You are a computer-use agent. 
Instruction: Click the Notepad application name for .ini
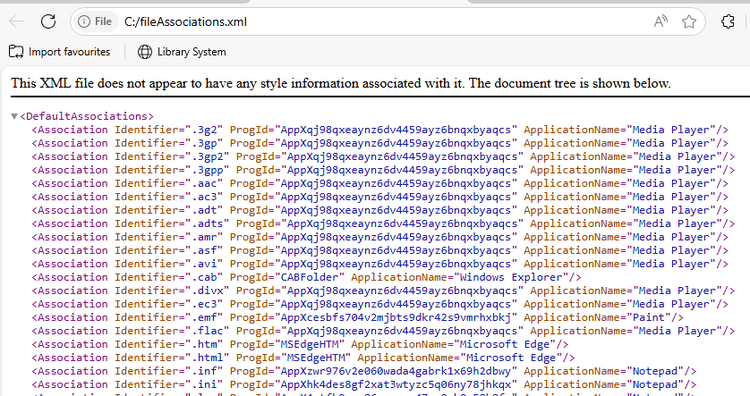point(655,384)
